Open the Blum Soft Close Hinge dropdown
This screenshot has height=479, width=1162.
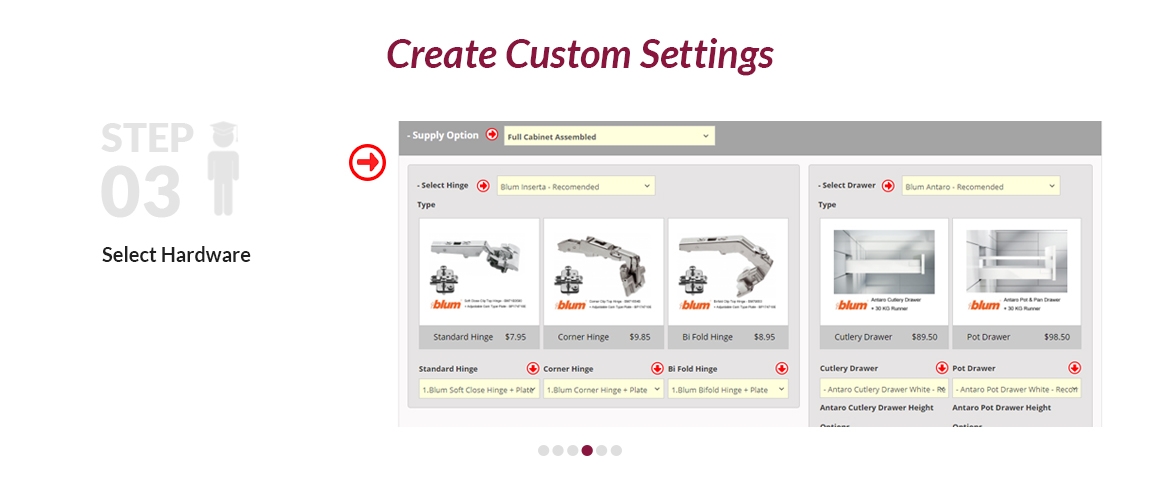(478, 389)
